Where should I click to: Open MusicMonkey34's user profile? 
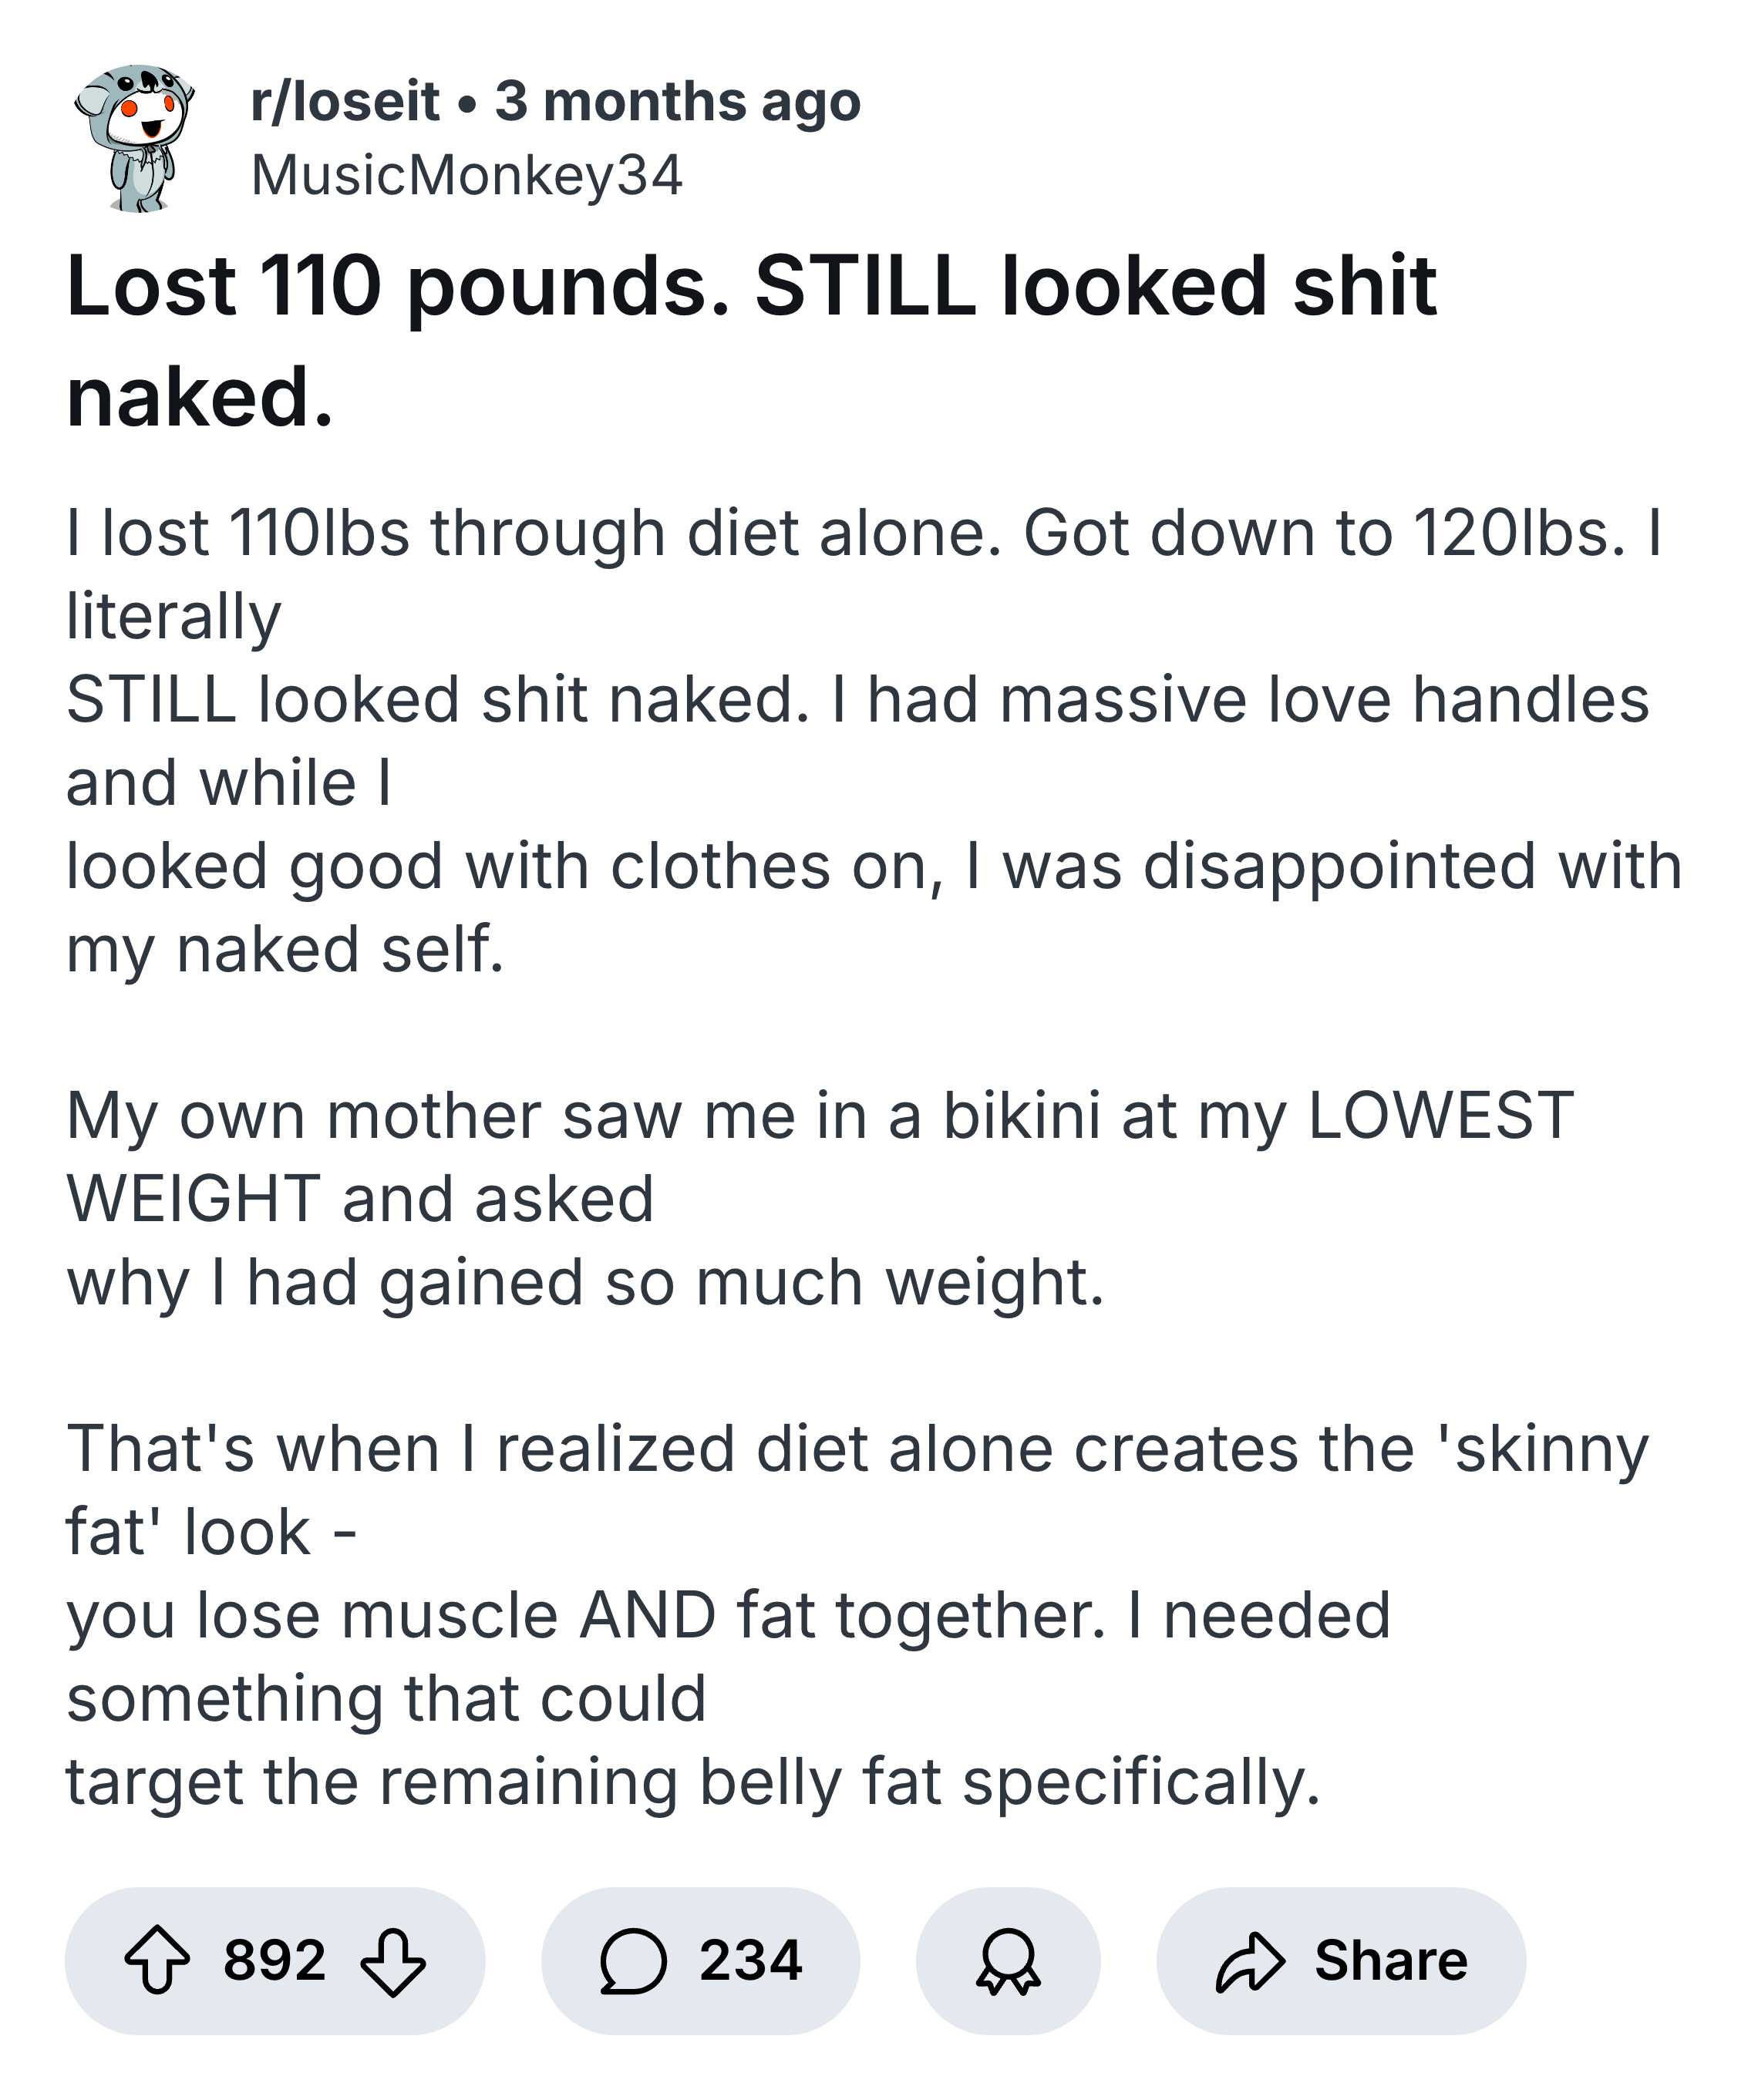(466, 176)
